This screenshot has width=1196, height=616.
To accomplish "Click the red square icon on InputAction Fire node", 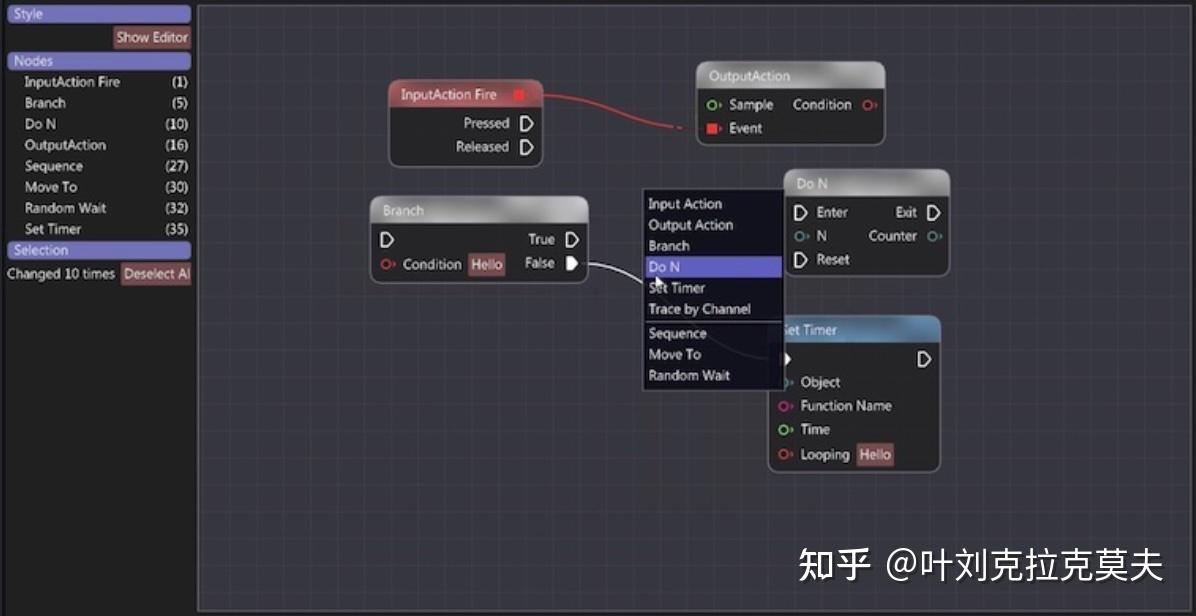I will tap(518, 93).
